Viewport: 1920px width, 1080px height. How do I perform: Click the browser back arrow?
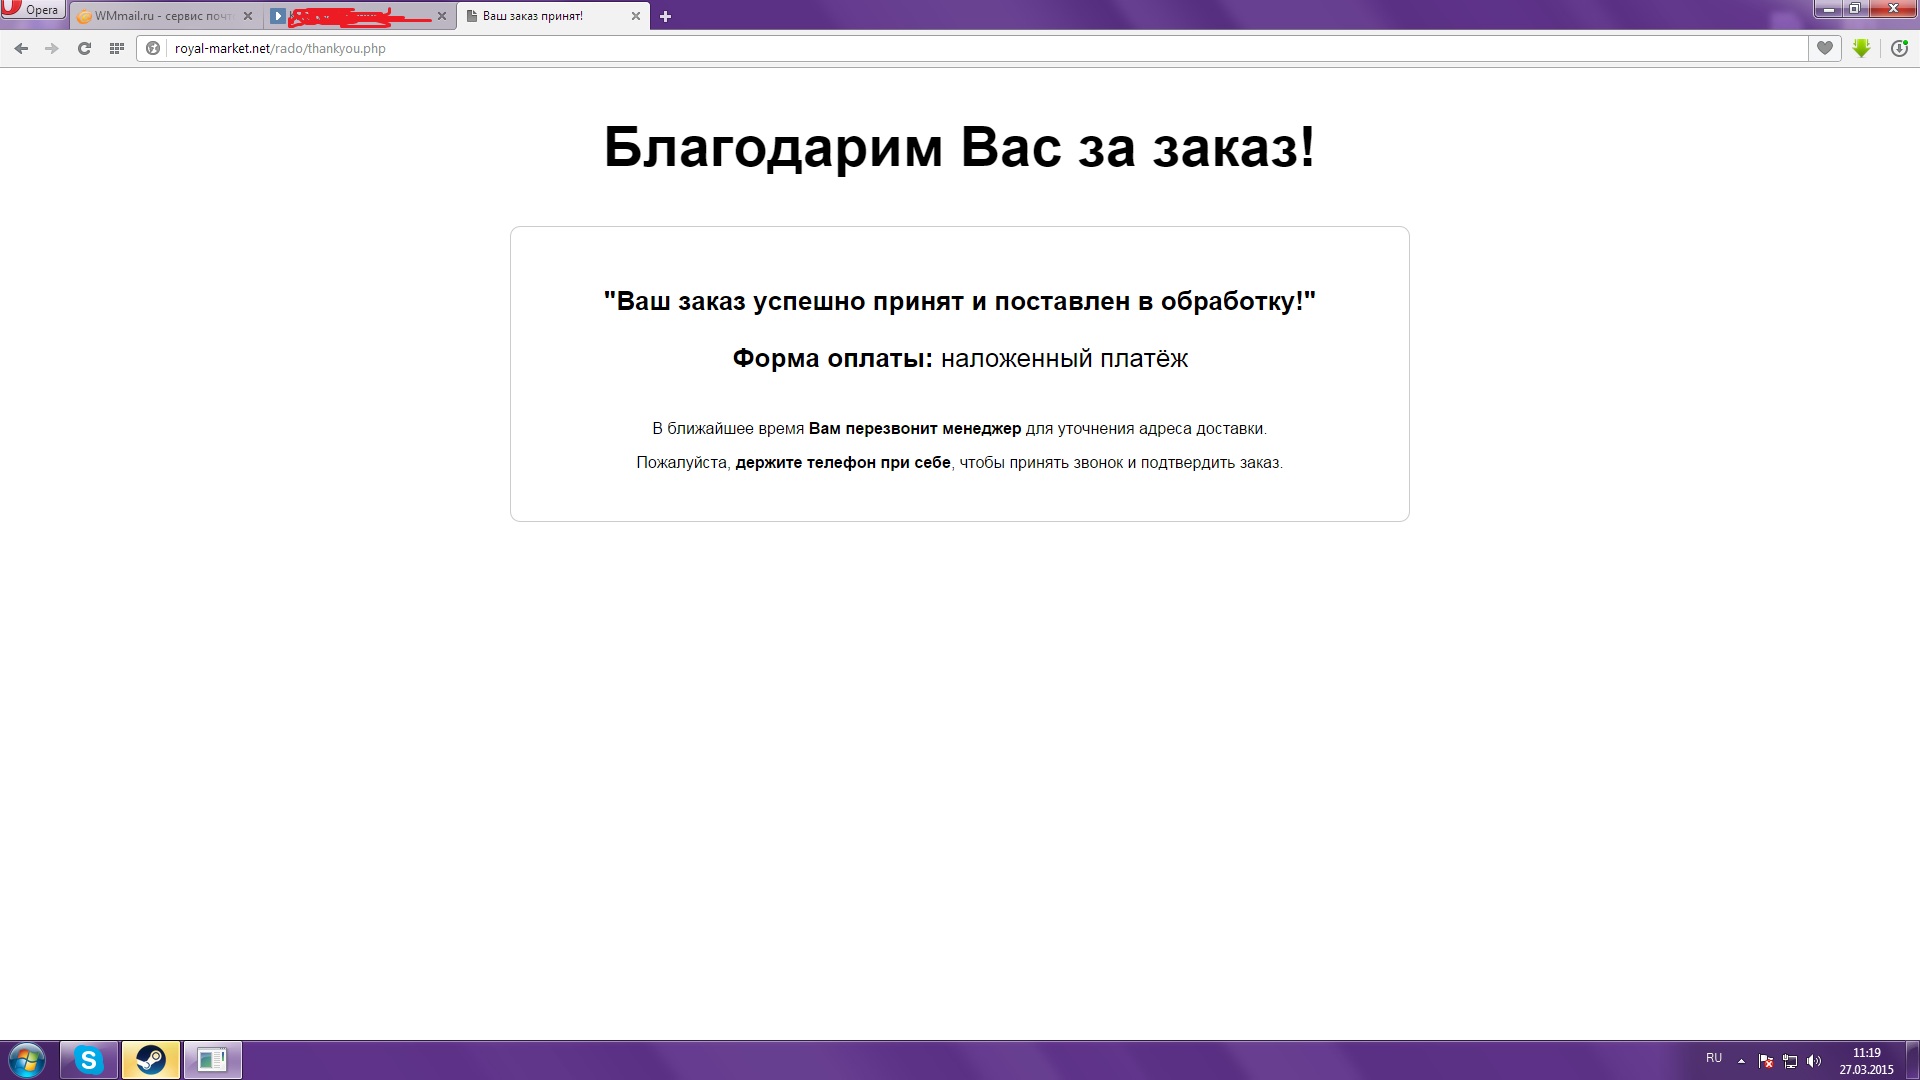tap(21, 48)
